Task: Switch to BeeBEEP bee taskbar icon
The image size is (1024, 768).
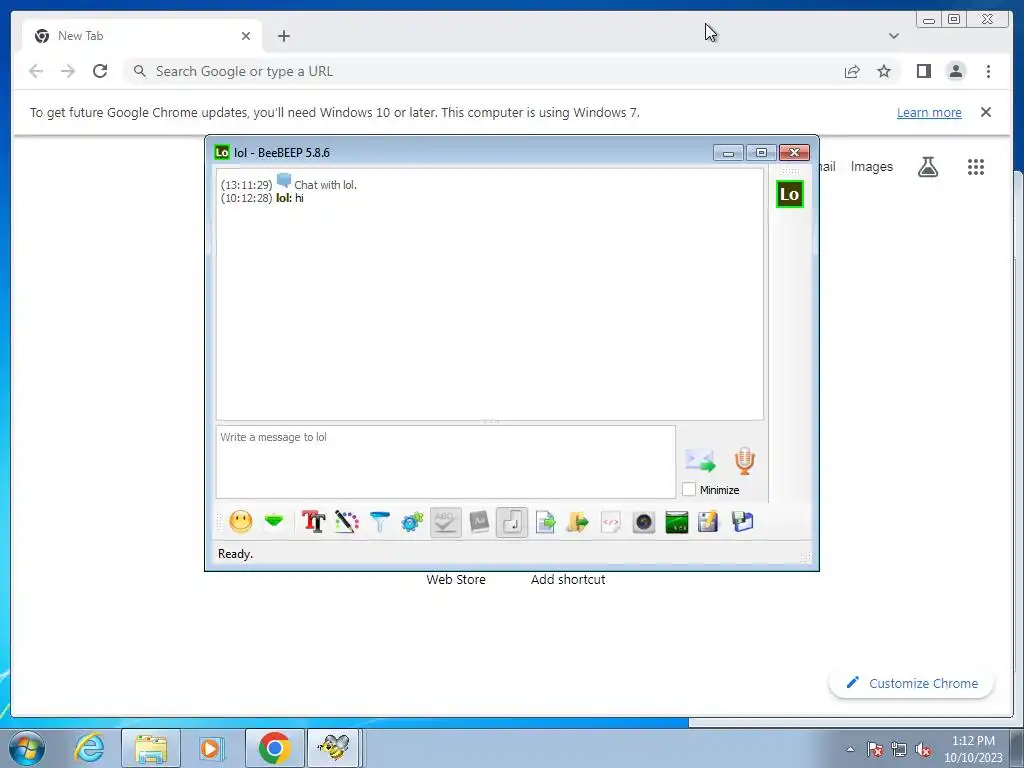Action: click(x=334, y=748)
